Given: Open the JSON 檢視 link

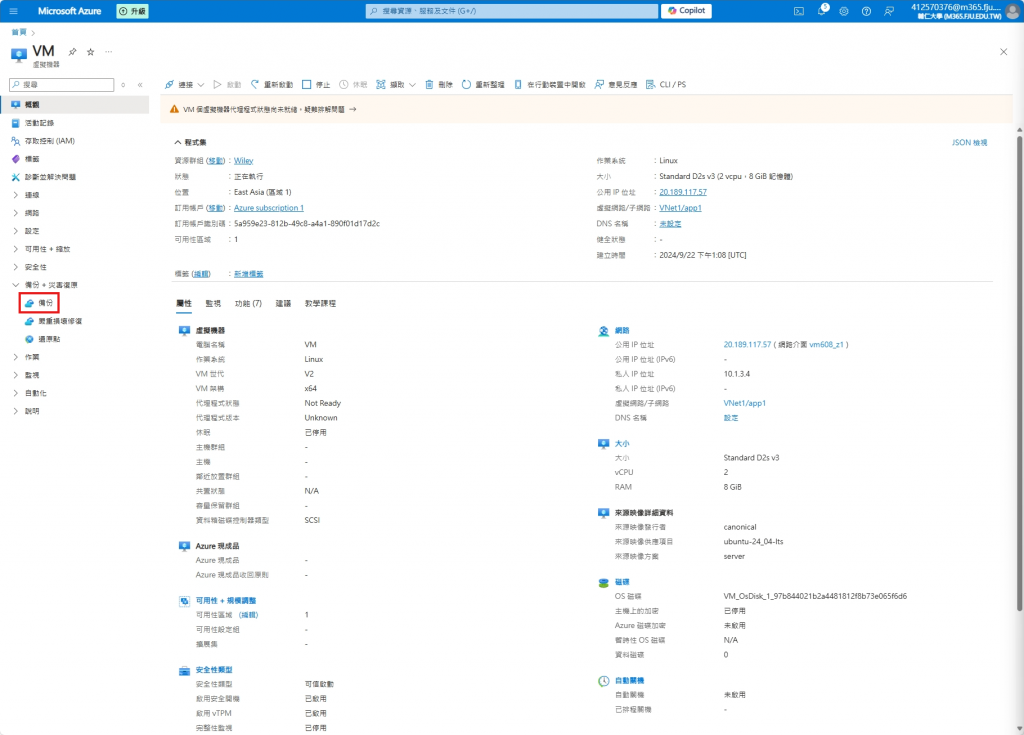Looking at the screenshot, I should (969, 142).
